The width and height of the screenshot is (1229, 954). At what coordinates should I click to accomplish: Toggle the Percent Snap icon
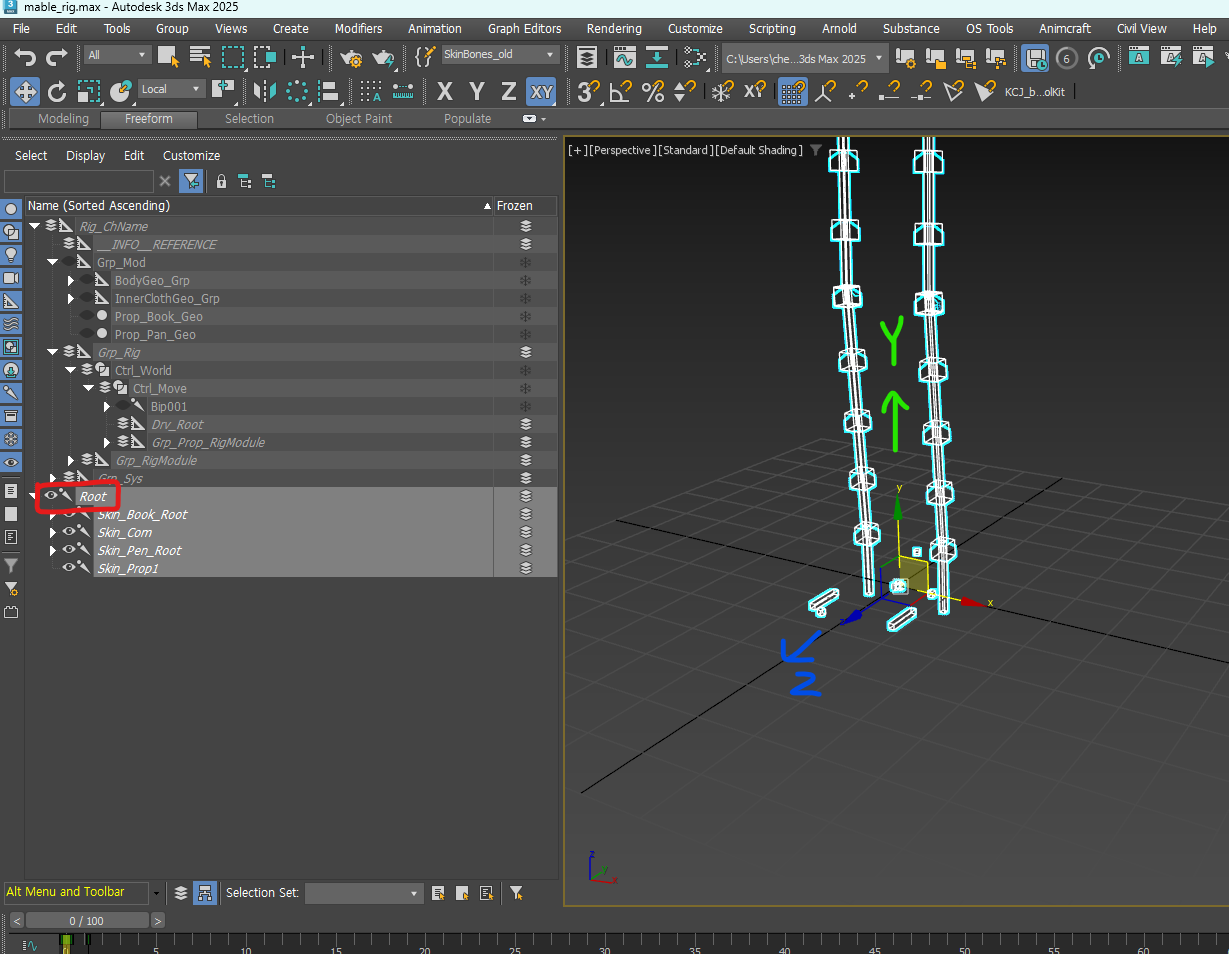tap(653, 92)
